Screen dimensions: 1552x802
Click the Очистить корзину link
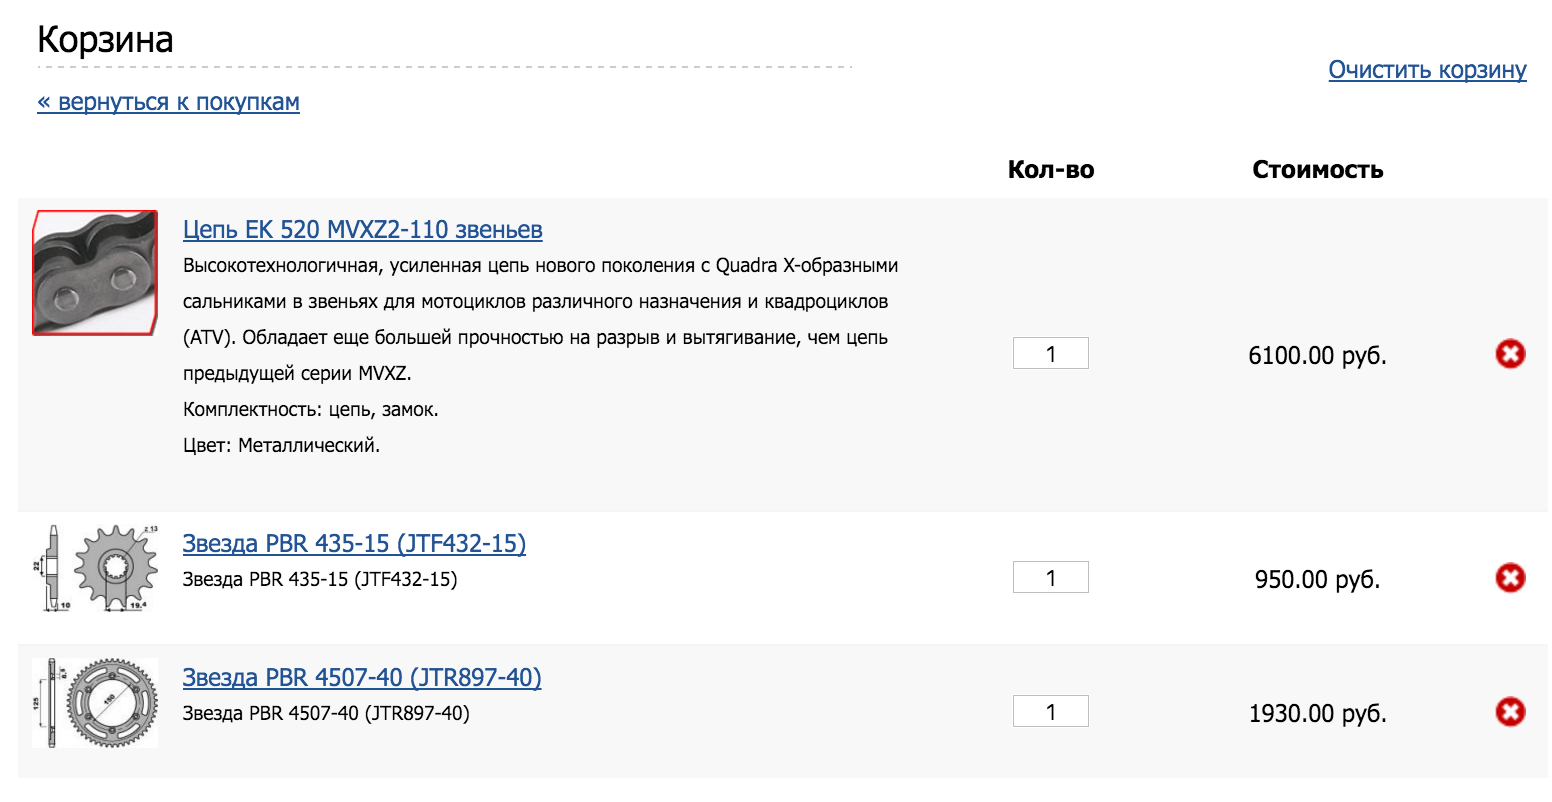coord(1427,70)
